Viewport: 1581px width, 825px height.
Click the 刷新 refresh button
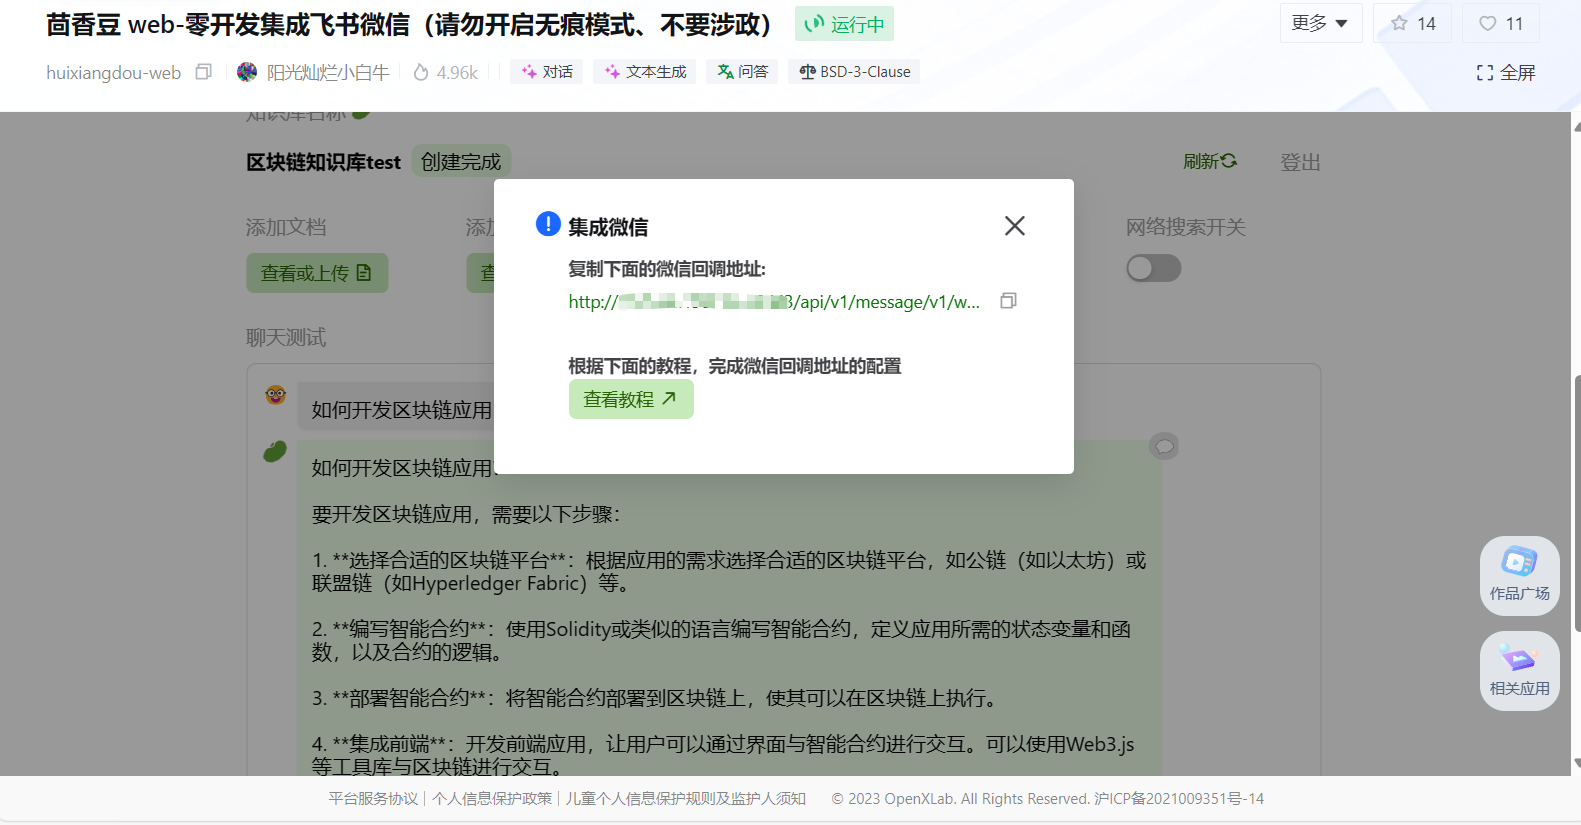point(1209,162)
